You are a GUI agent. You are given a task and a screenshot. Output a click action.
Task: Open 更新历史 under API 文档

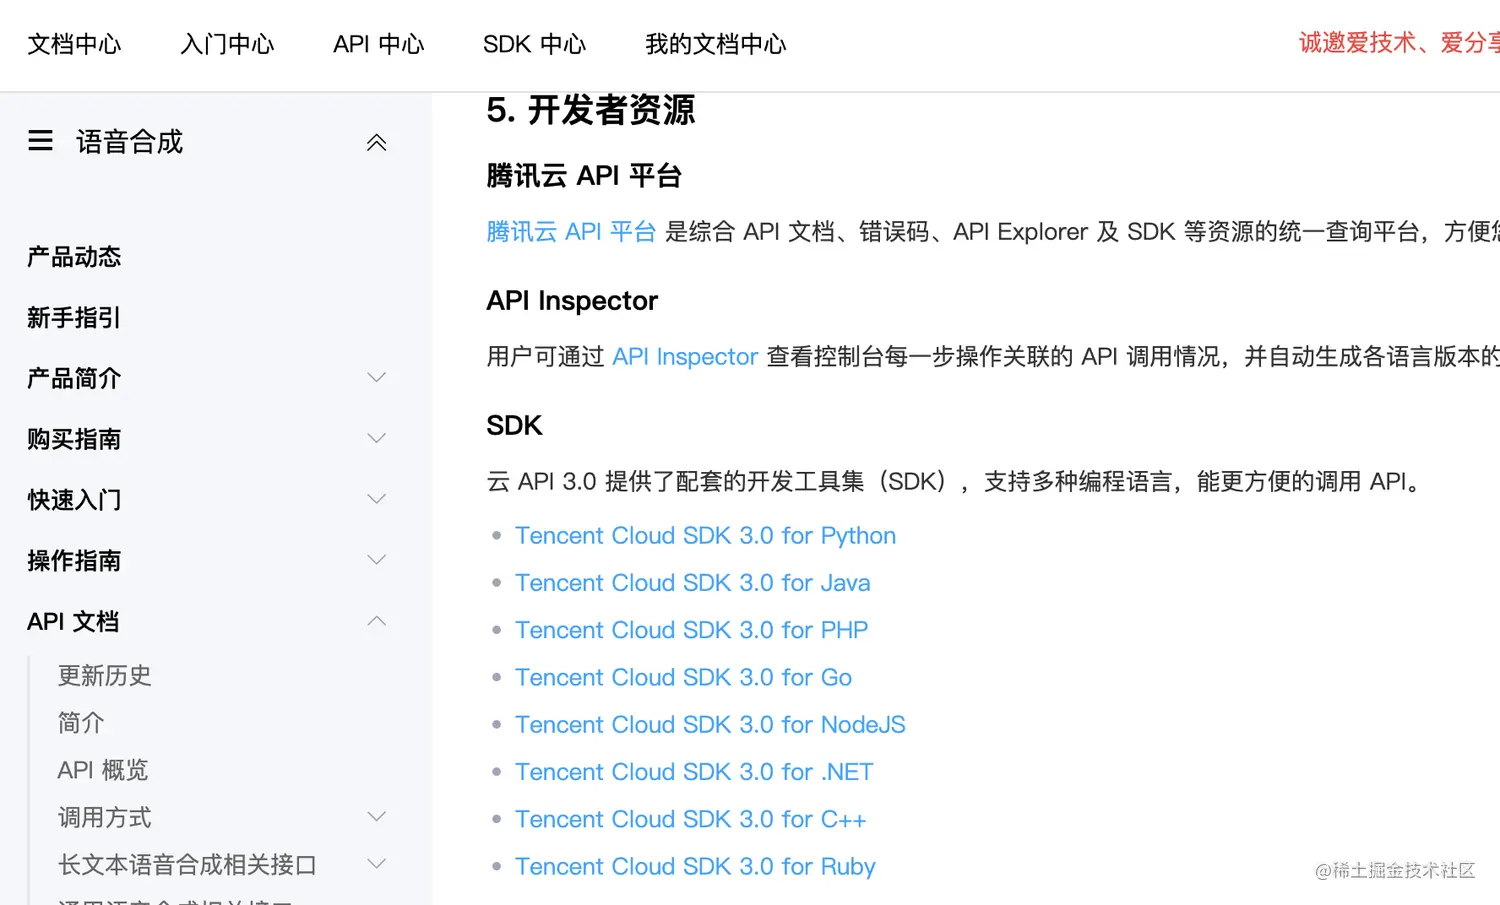pos(104,676)
